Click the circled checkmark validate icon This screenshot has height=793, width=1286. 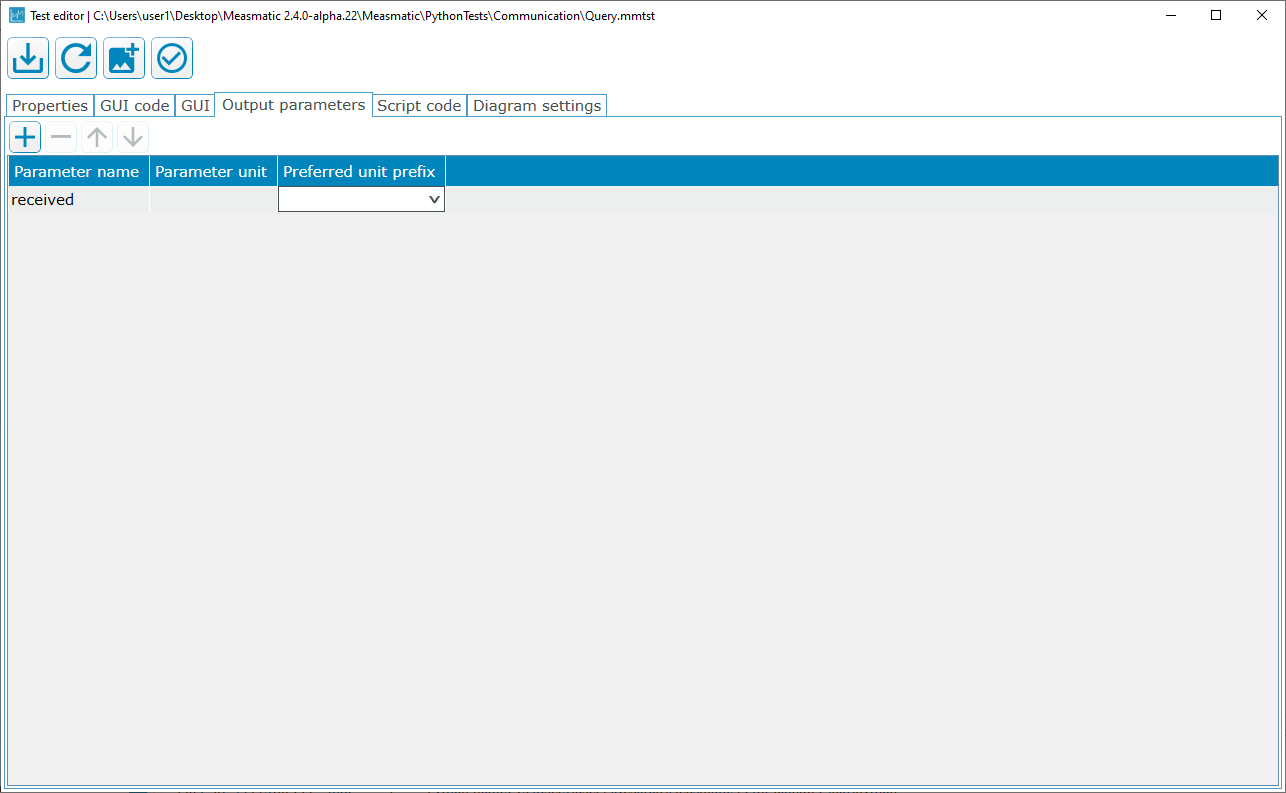172,59
